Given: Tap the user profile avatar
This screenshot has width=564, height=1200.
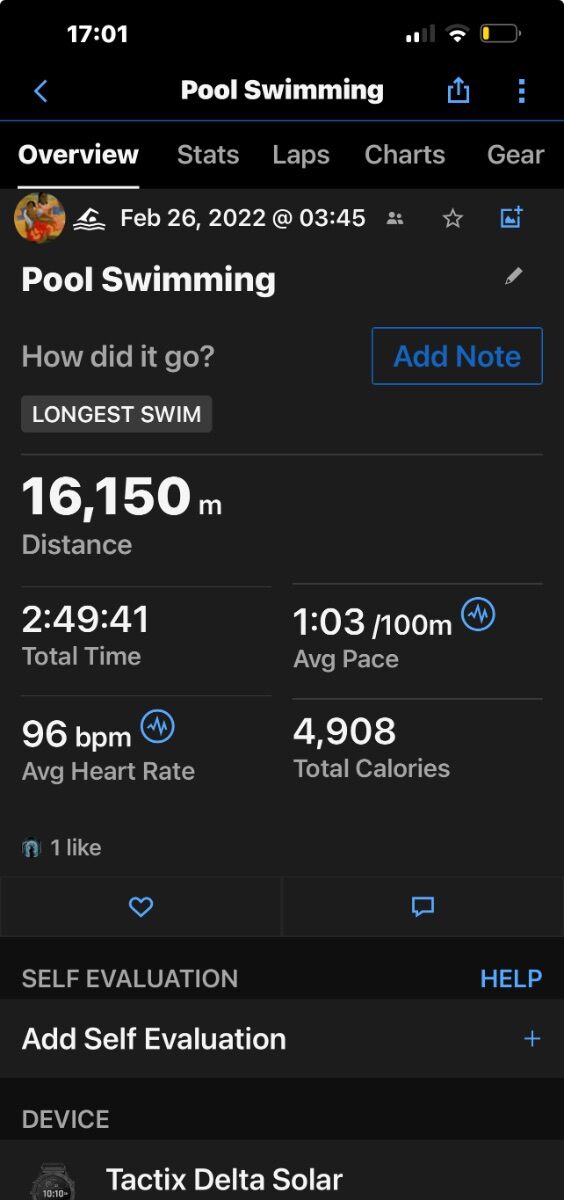Looking at the screenshot, I should coord(40,217).
